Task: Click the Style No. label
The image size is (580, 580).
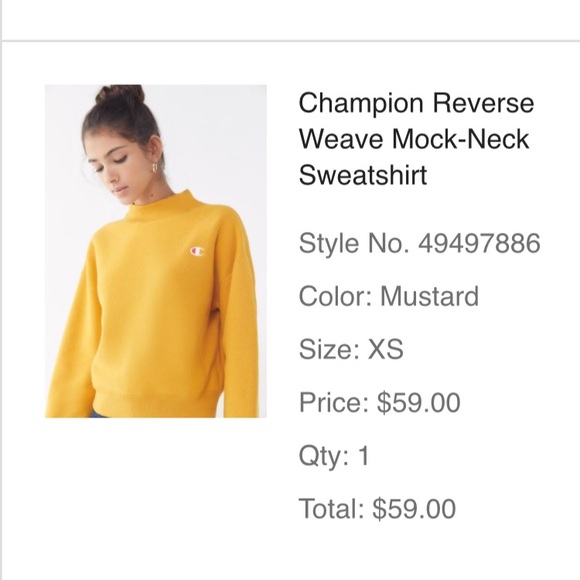Action: point(354,243)
